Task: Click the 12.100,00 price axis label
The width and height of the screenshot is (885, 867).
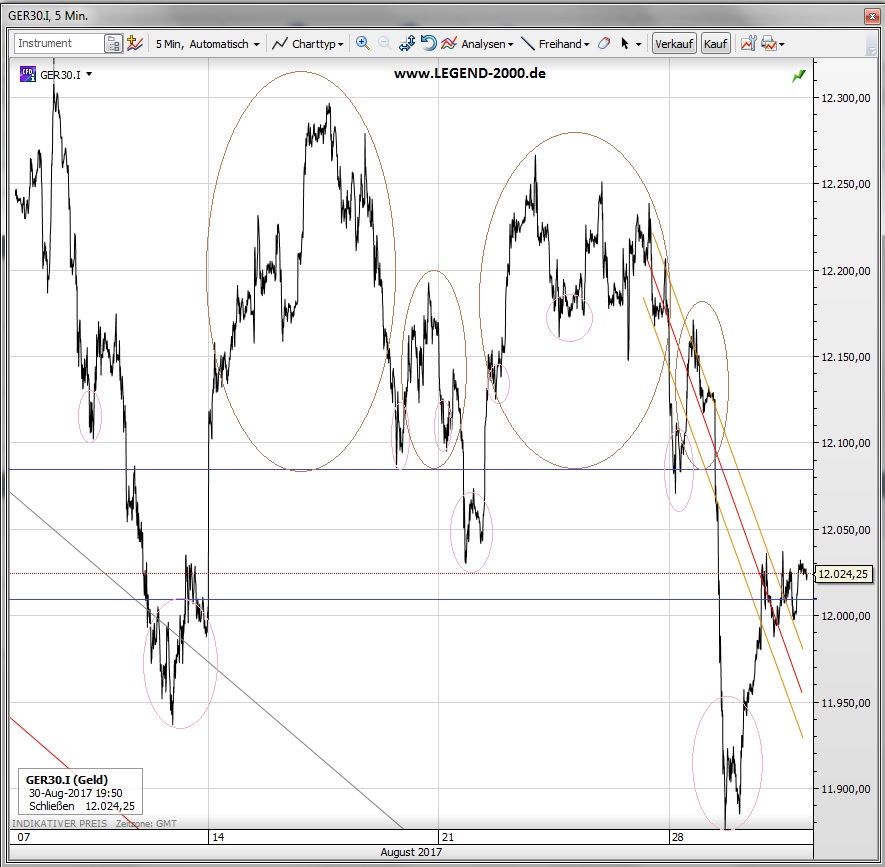Action: [x=845, y=443]
